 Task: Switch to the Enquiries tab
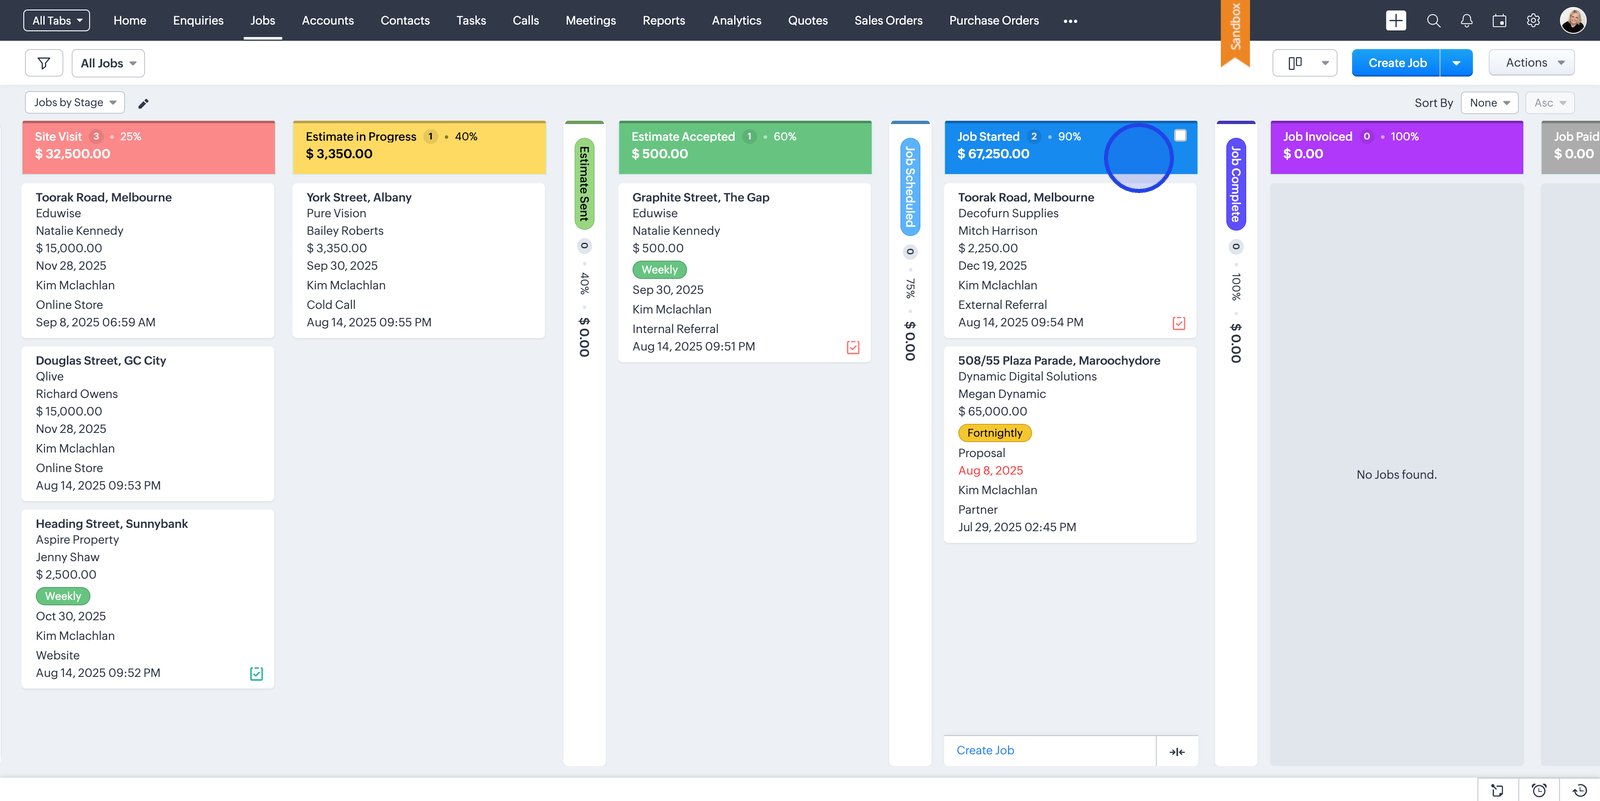[198, 20]
